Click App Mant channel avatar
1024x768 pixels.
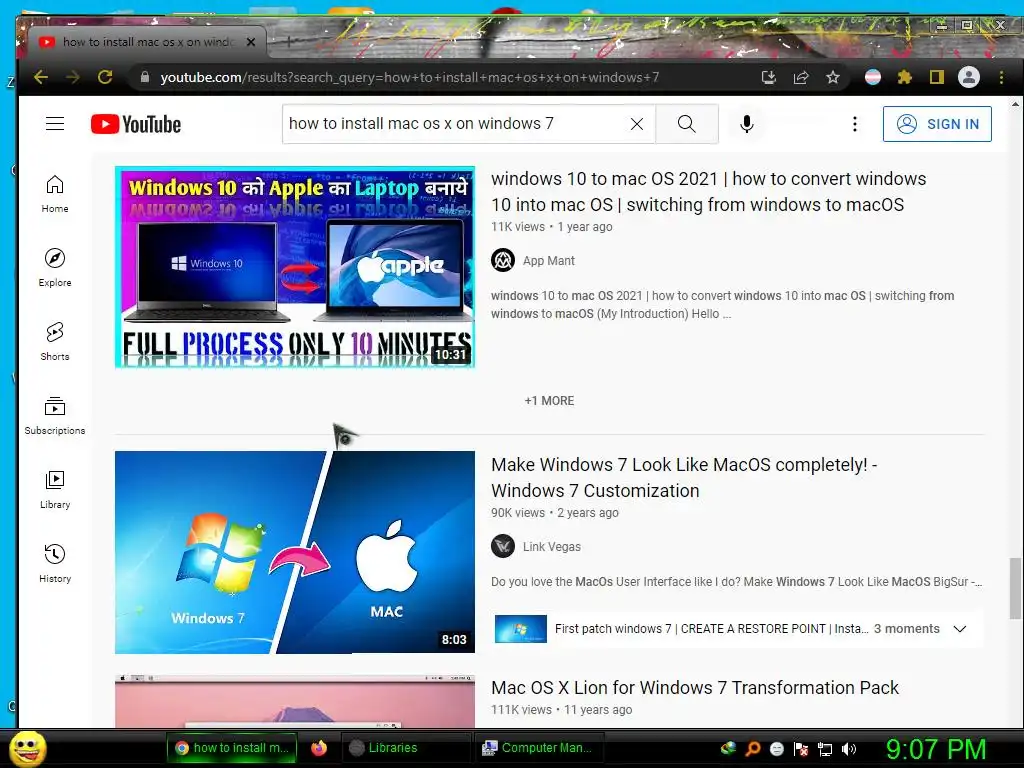click(503, 261)
